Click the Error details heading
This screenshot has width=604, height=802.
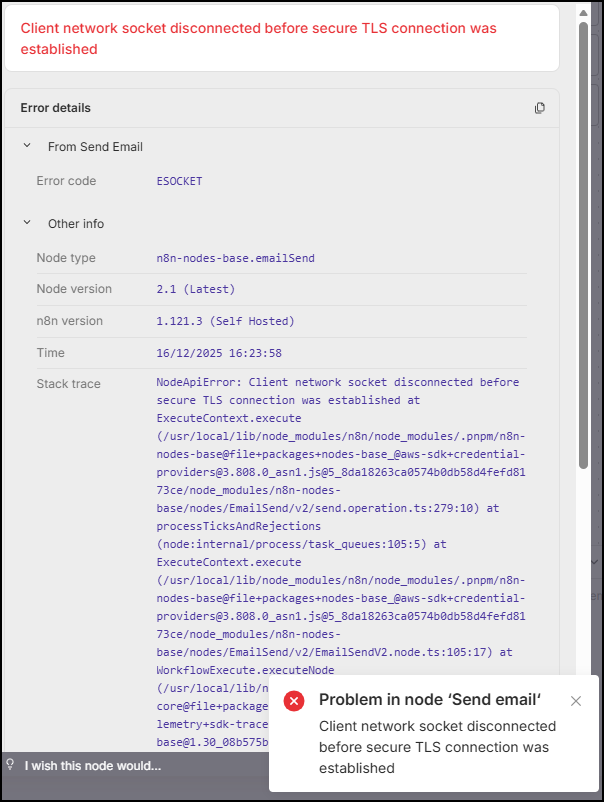coord(55,108)
